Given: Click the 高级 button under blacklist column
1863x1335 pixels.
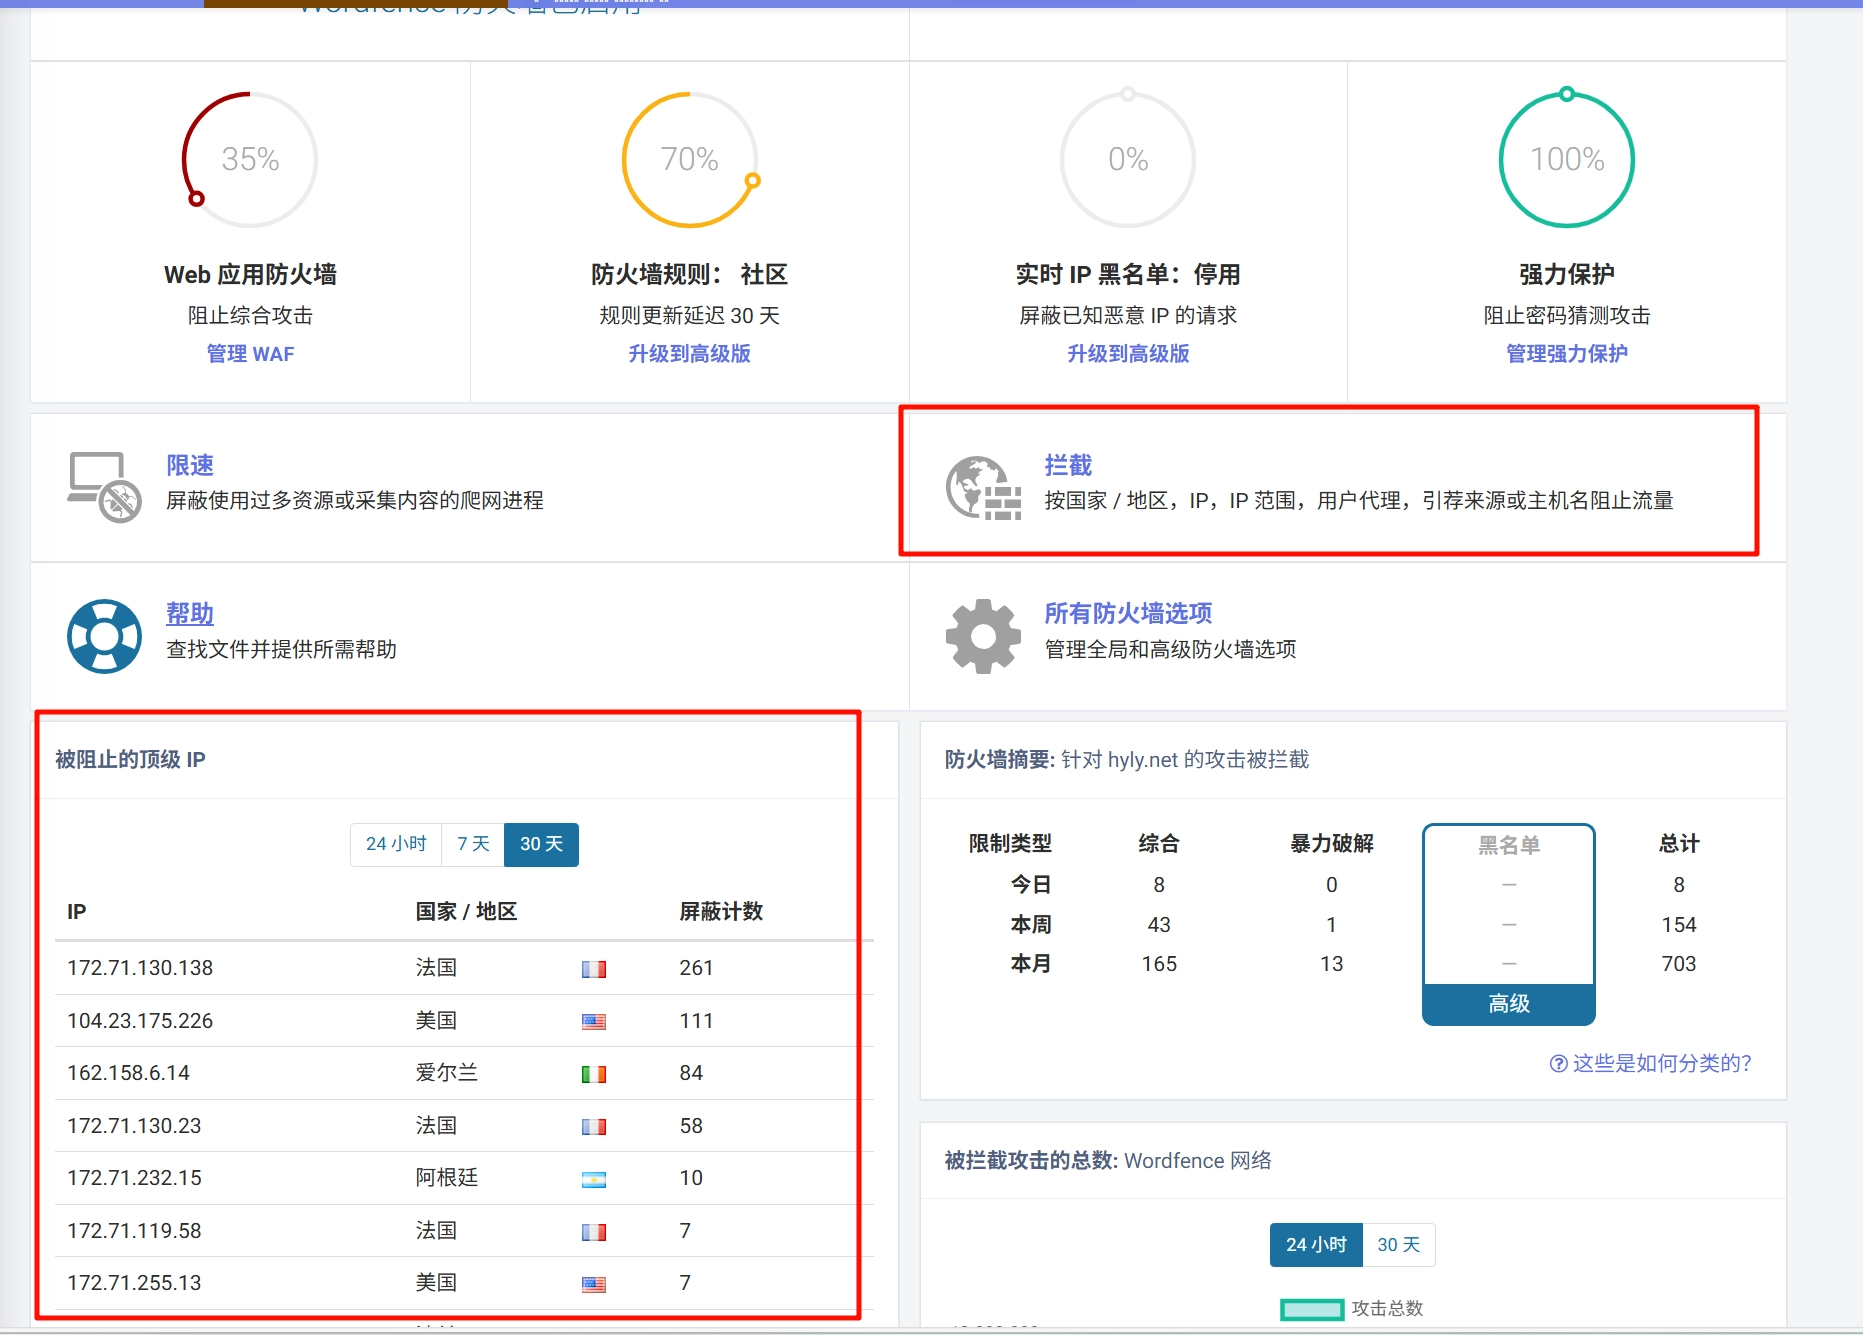Looking at the screenshot, I should pos(1509,1004).
